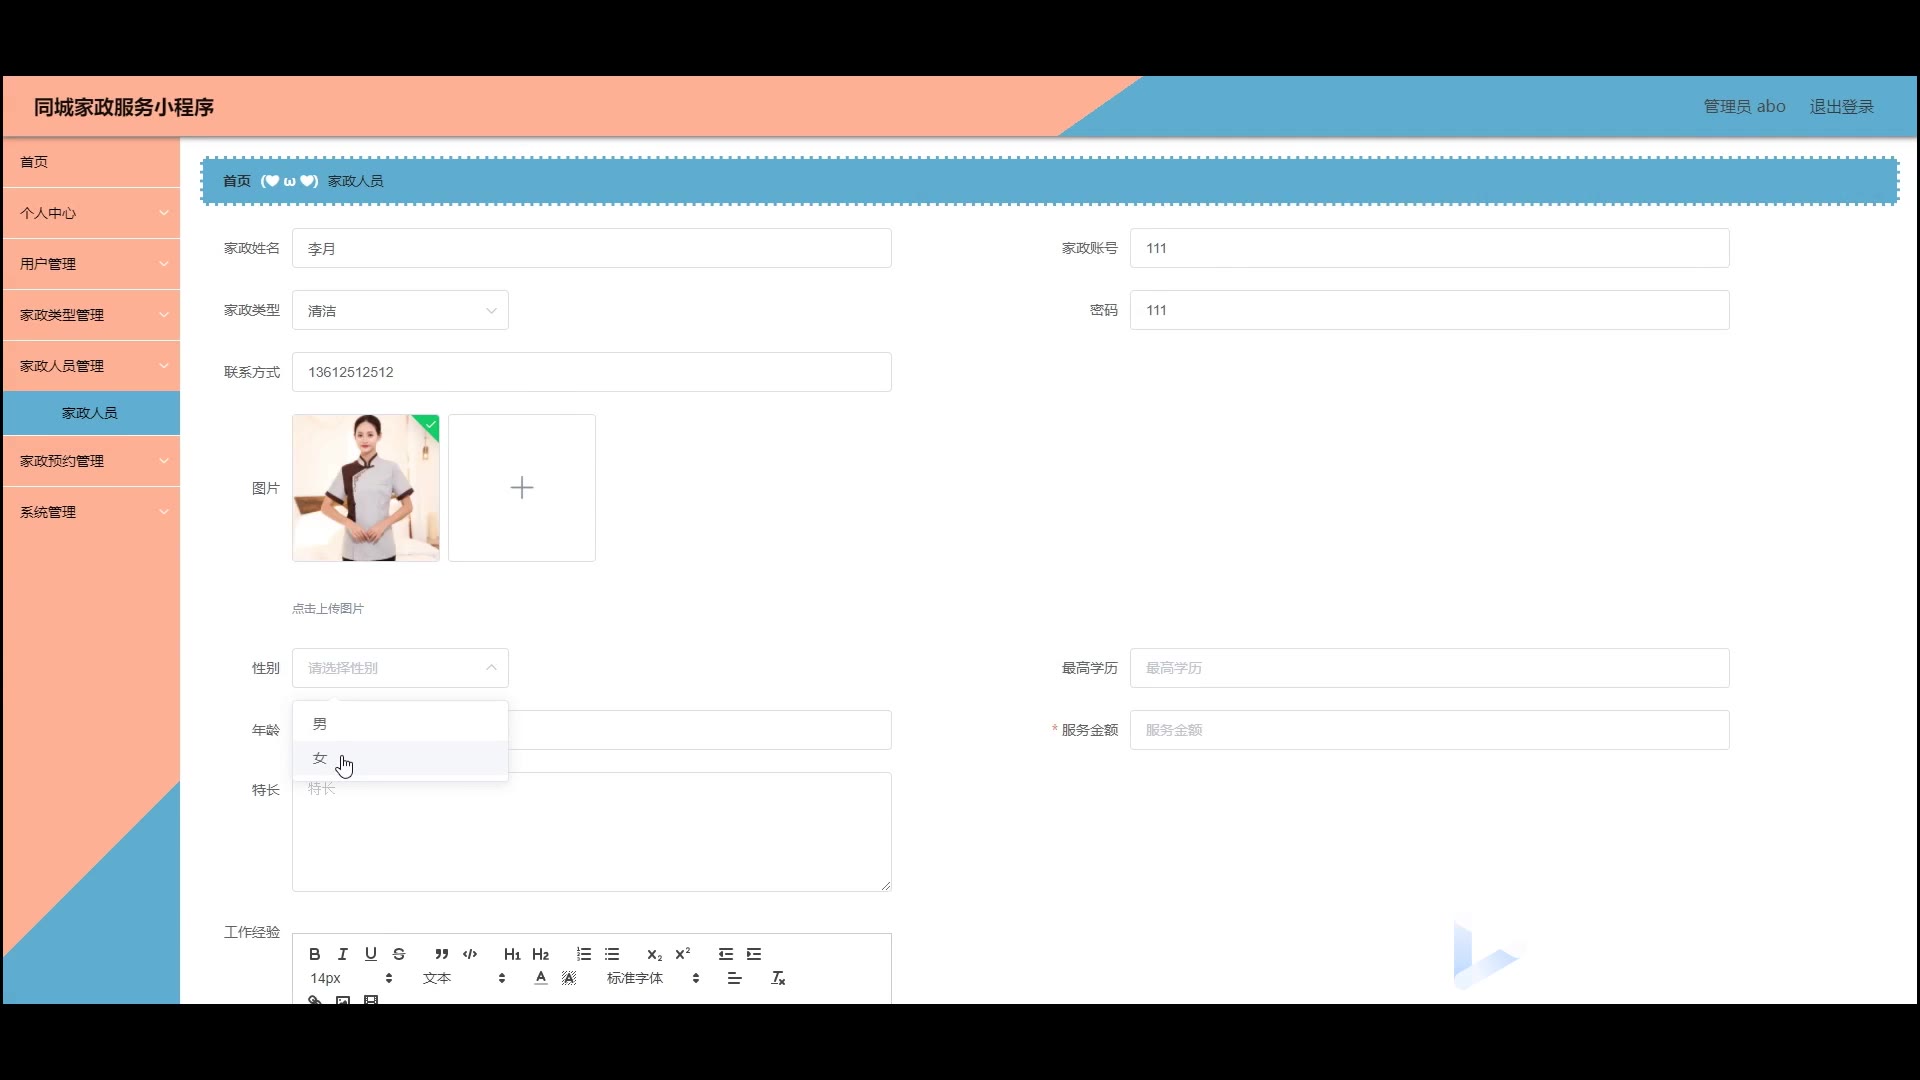Focus the 密码 password field
The width and height of the screenshot is (1920, 1080).
pyautogui.click(x=1429, y=310)
